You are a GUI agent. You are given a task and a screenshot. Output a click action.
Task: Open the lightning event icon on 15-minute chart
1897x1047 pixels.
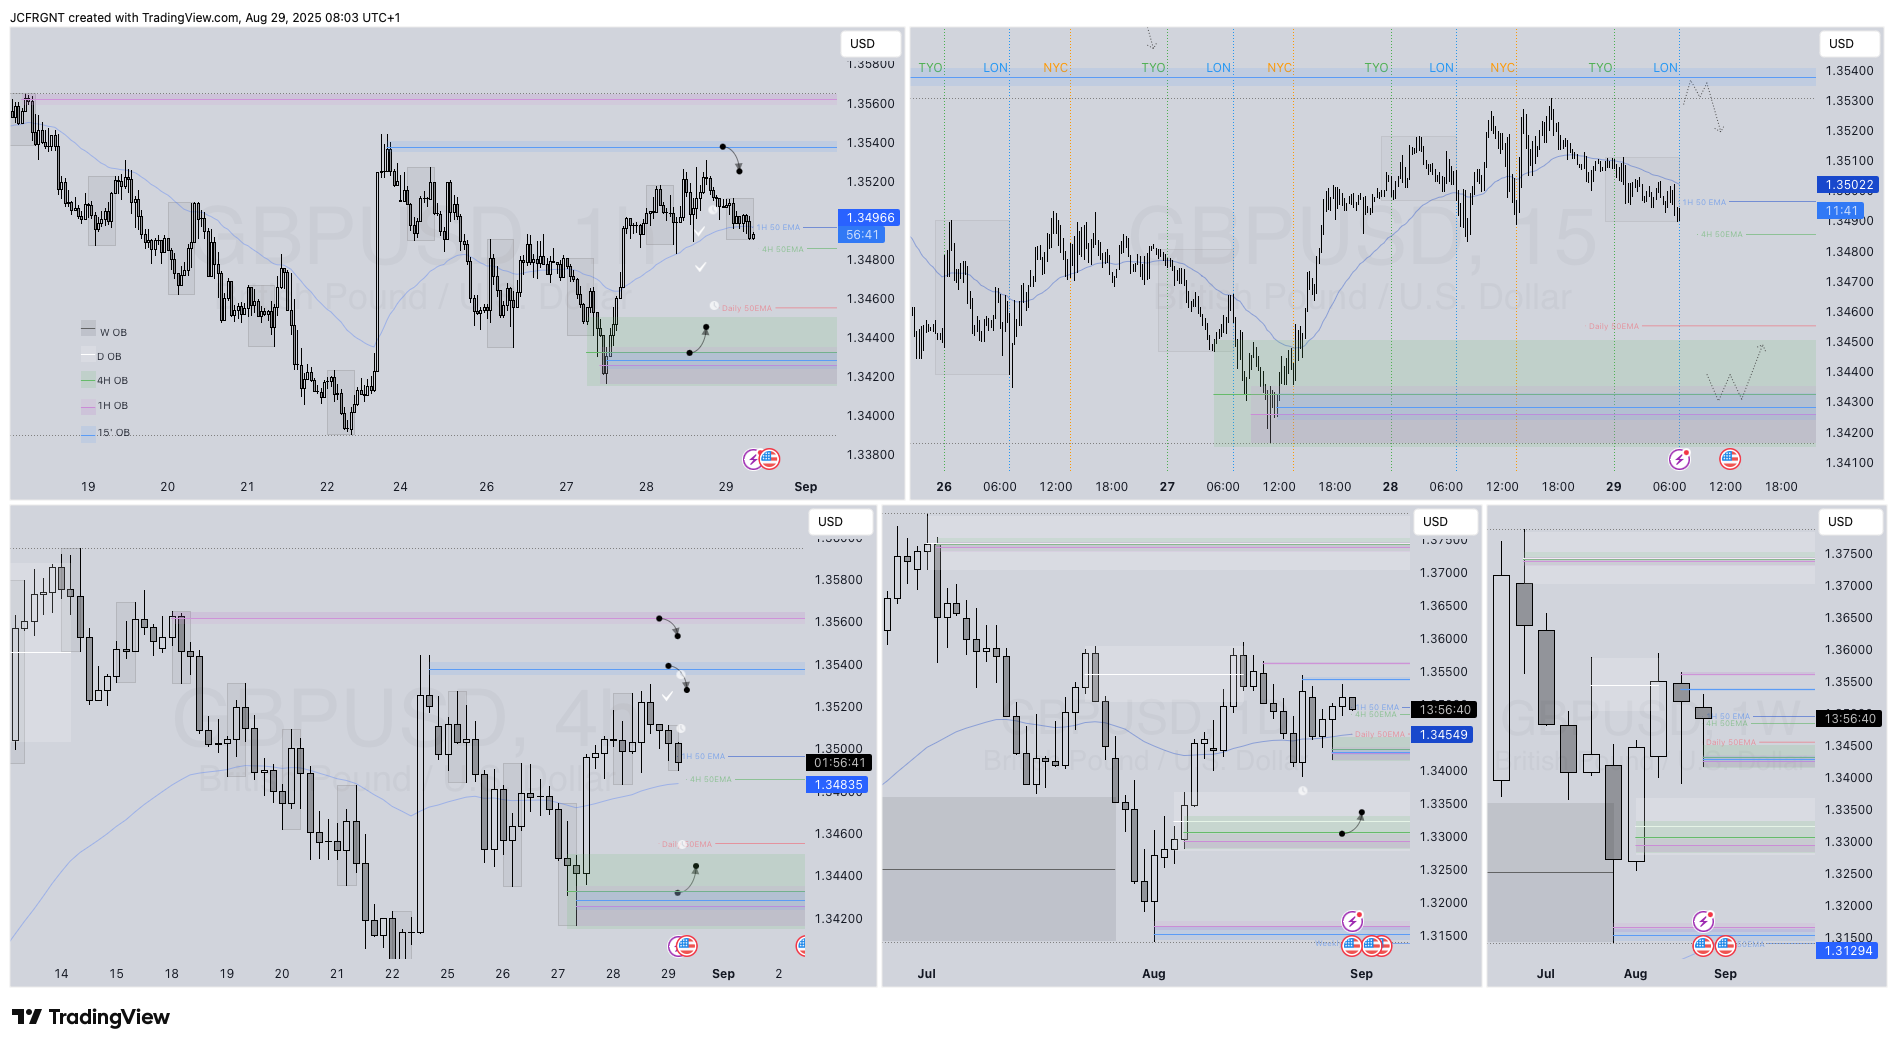pyautogui.click(x=1680, y=459)
